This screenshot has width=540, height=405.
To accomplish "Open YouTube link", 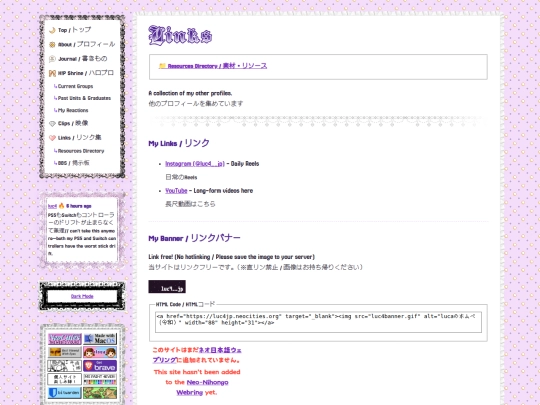I will 176,190.
